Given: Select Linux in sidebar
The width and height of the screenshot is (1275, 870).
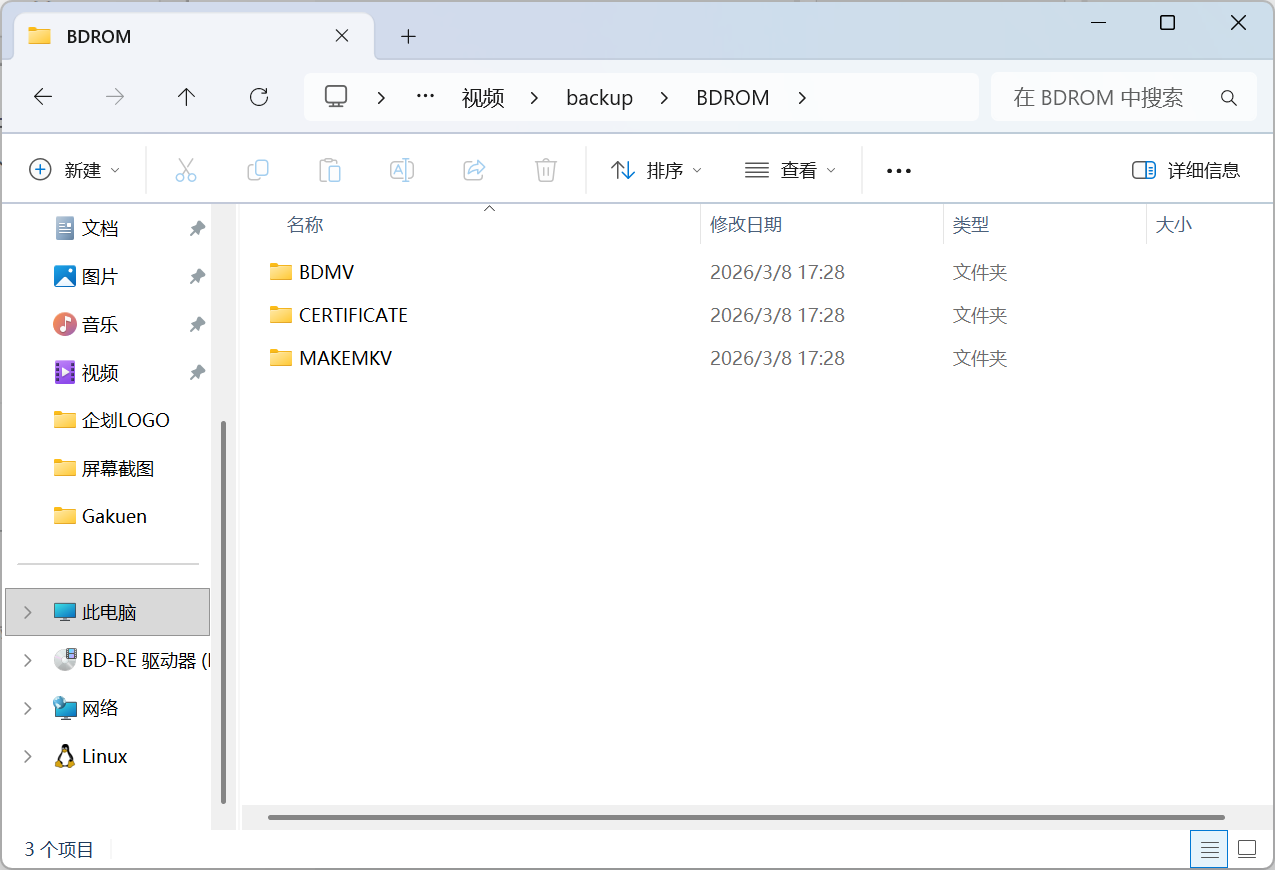Looking at the screenshot, I should click(104, 756).
